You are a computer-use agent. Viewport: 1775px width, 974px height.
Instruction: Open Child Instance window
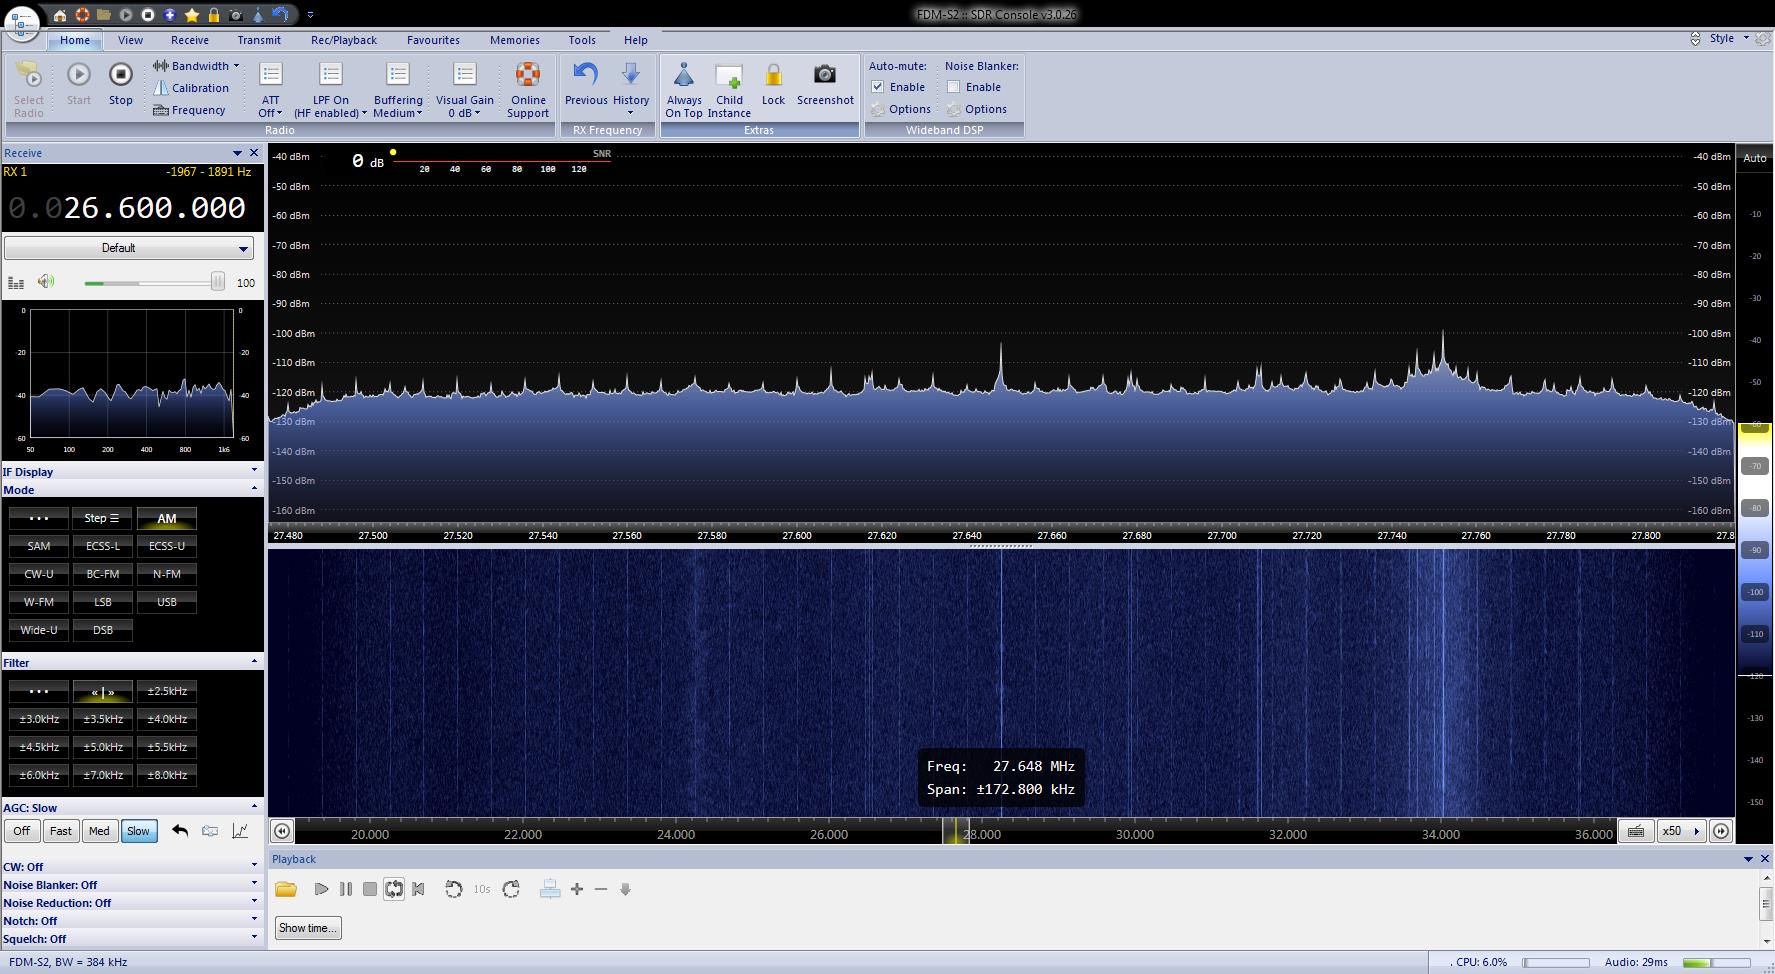click(x=729, y=76)
